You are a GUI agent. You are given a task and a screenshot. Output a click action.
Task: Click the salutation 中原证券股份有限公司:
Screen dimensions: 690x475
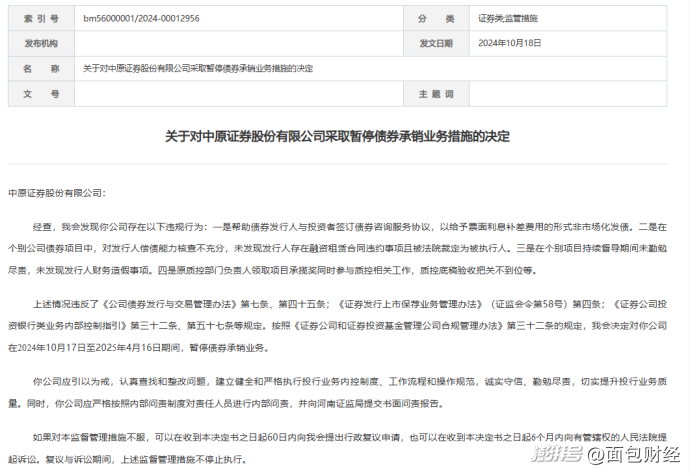pyautogui.click(x=57, y=193)
